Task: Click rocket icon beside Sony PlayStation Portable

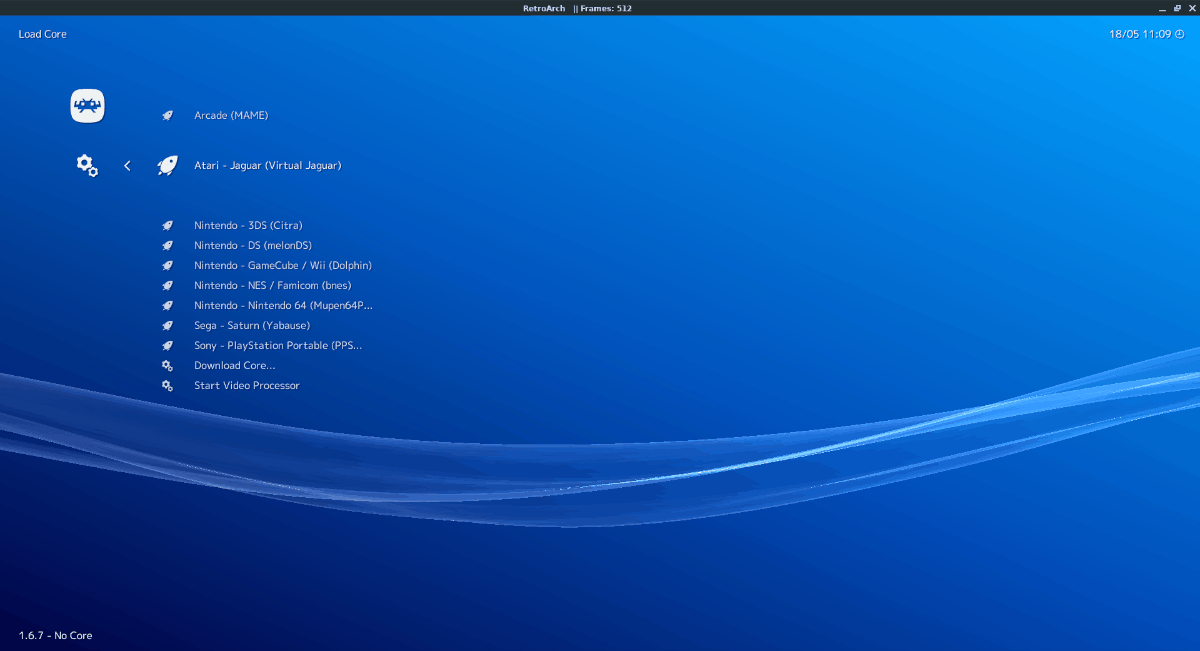Action: (167, 346)
